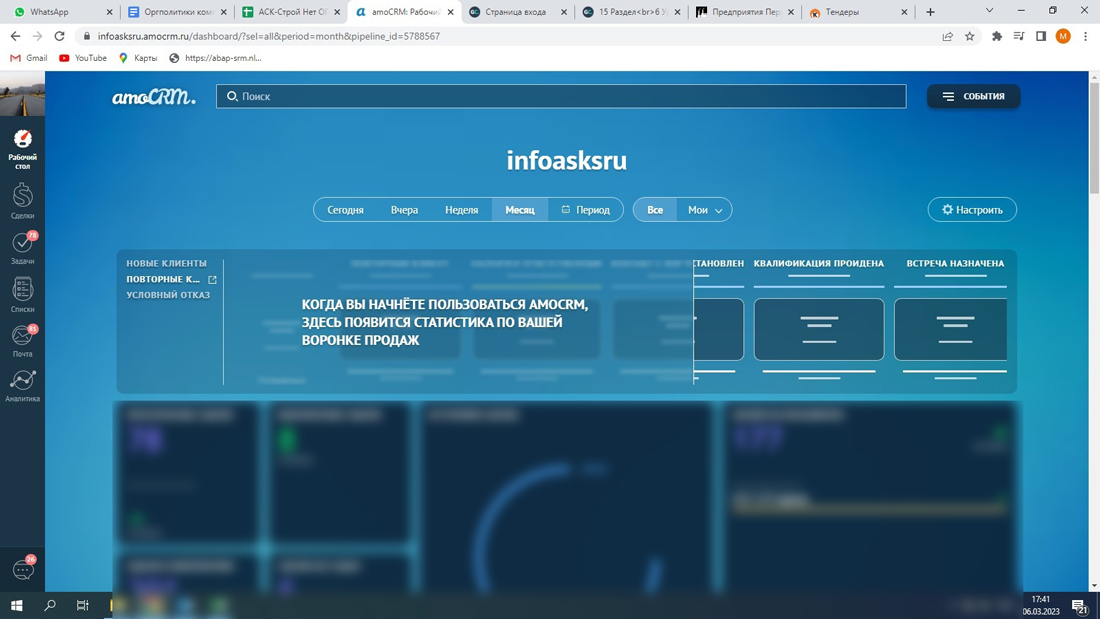Select the Условный отказ pipeline
Viewport: 1100px width, 619px height.
[x=168, y=295]
